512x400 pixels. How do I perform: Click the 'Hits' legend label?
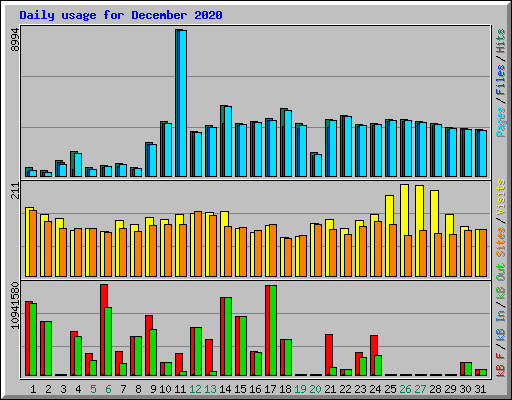point(500,41)
